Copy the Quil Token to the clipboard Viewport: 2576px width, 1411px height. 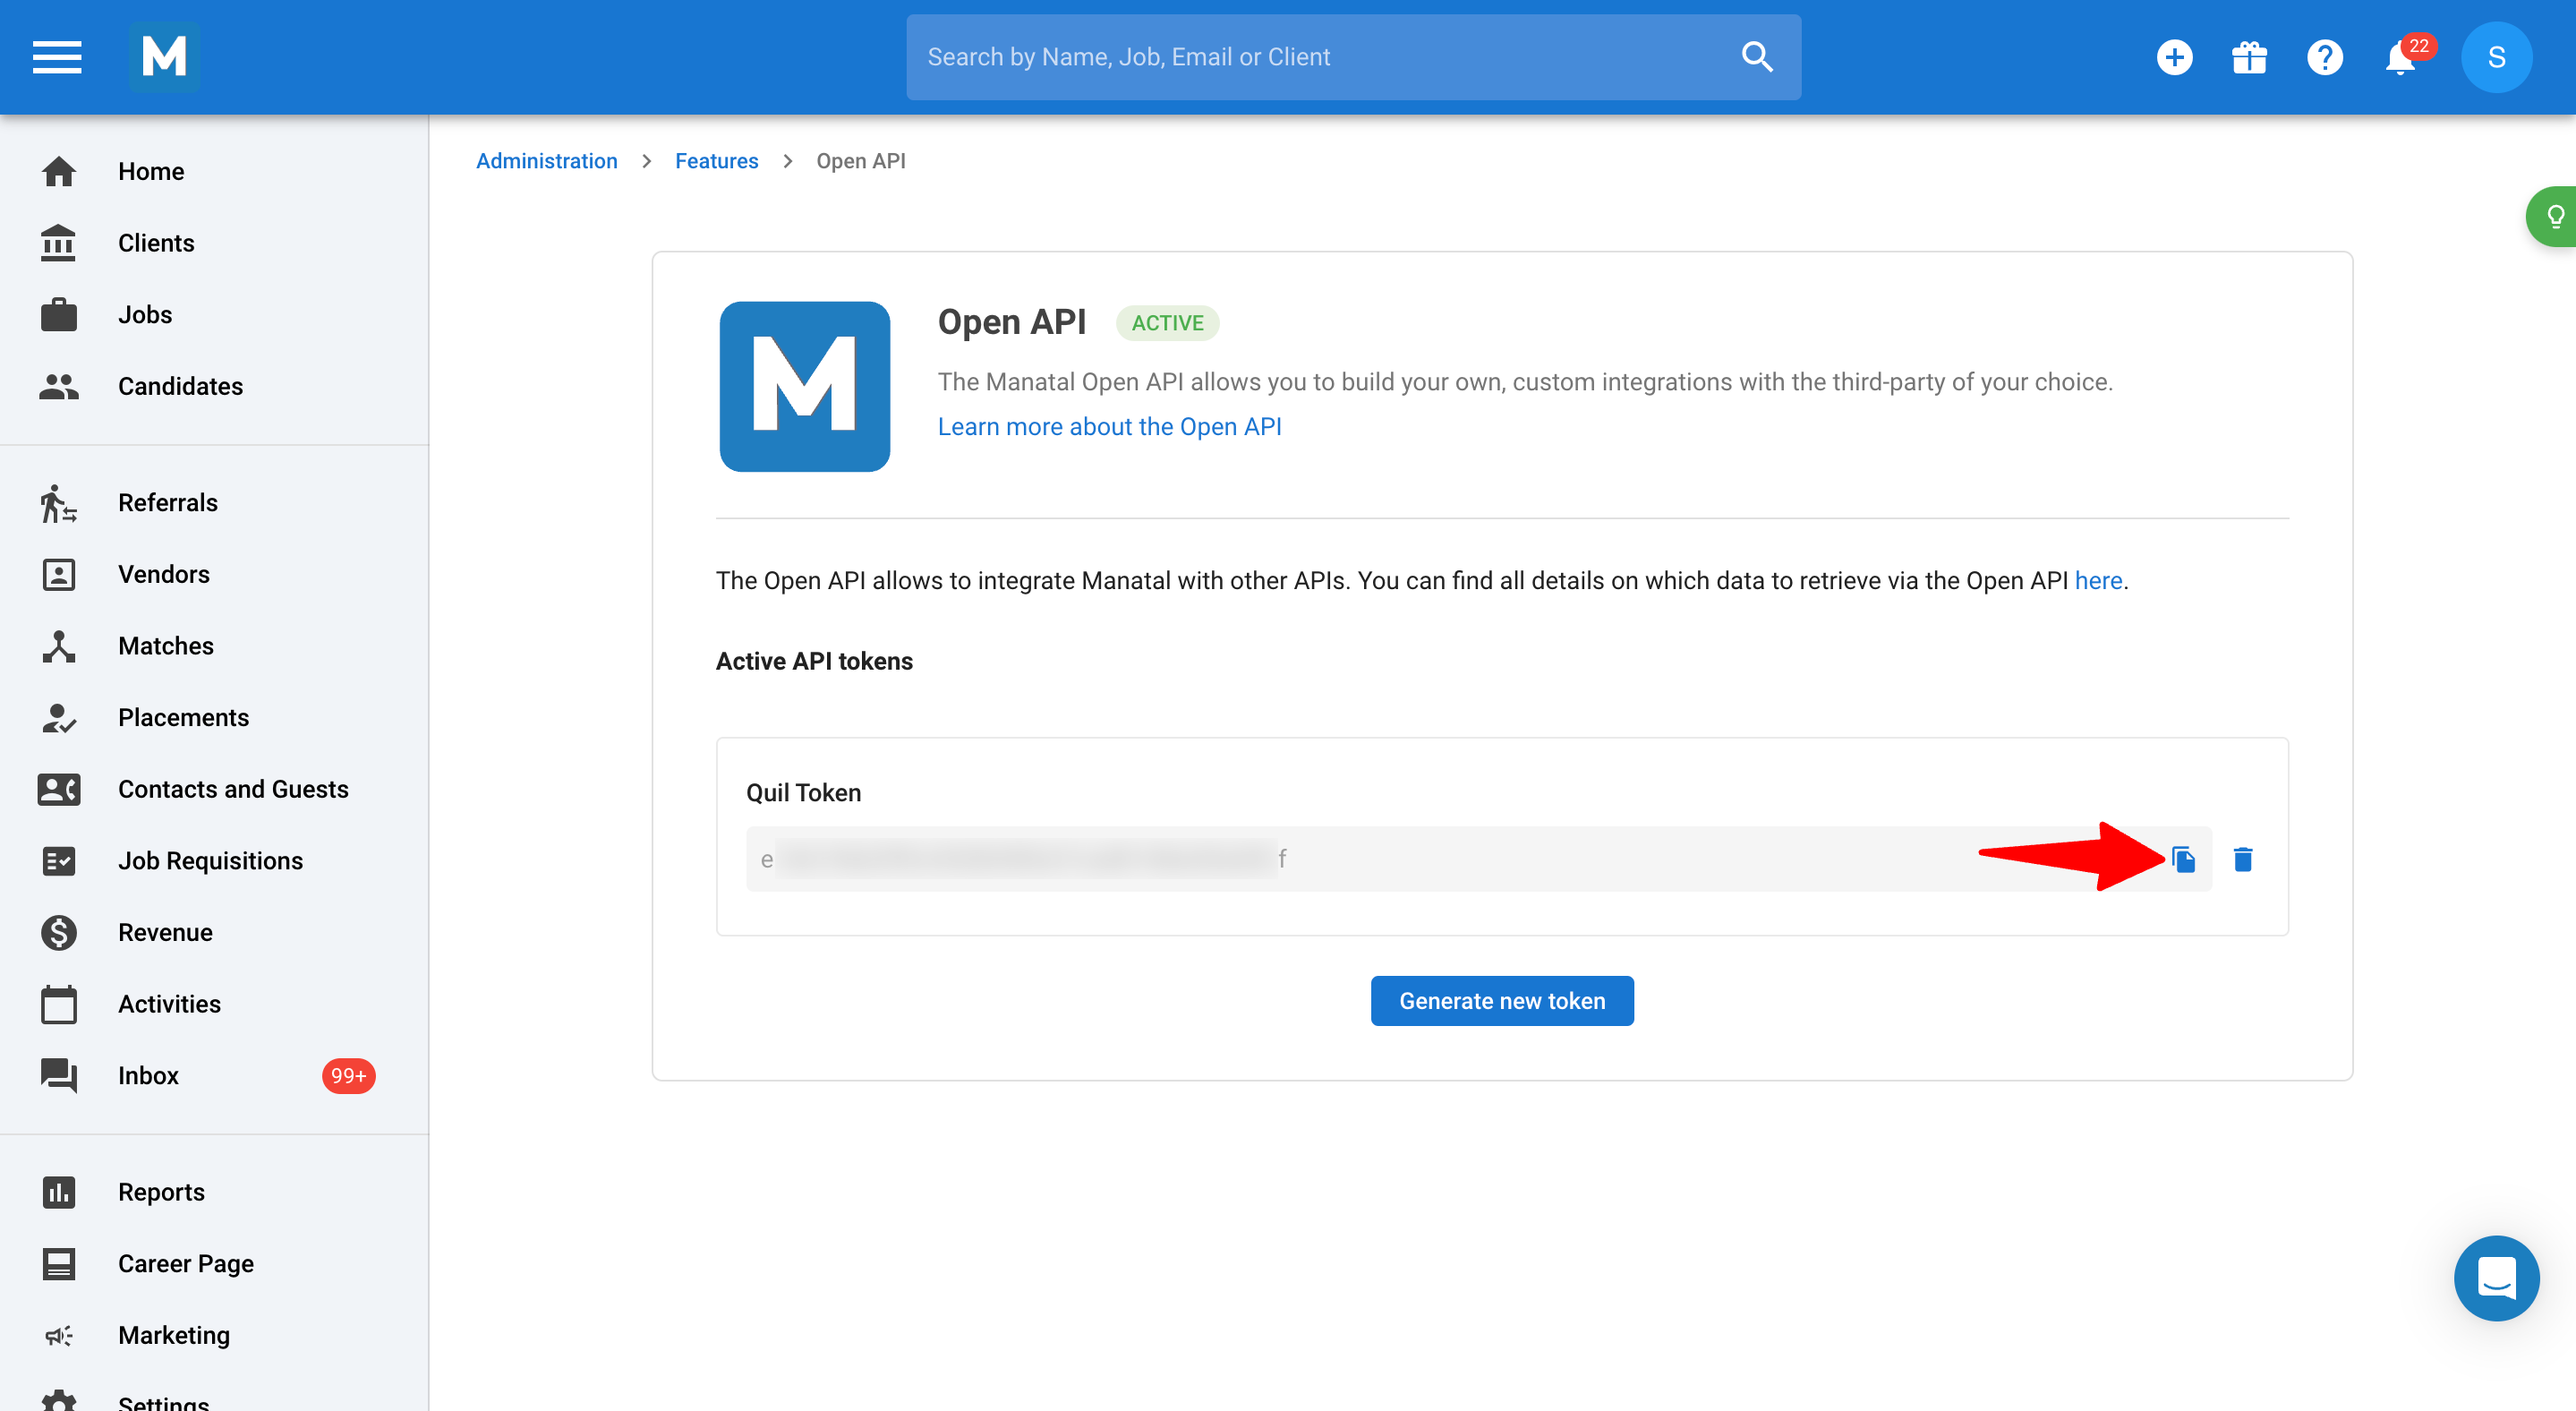[x=2184, y=859]
